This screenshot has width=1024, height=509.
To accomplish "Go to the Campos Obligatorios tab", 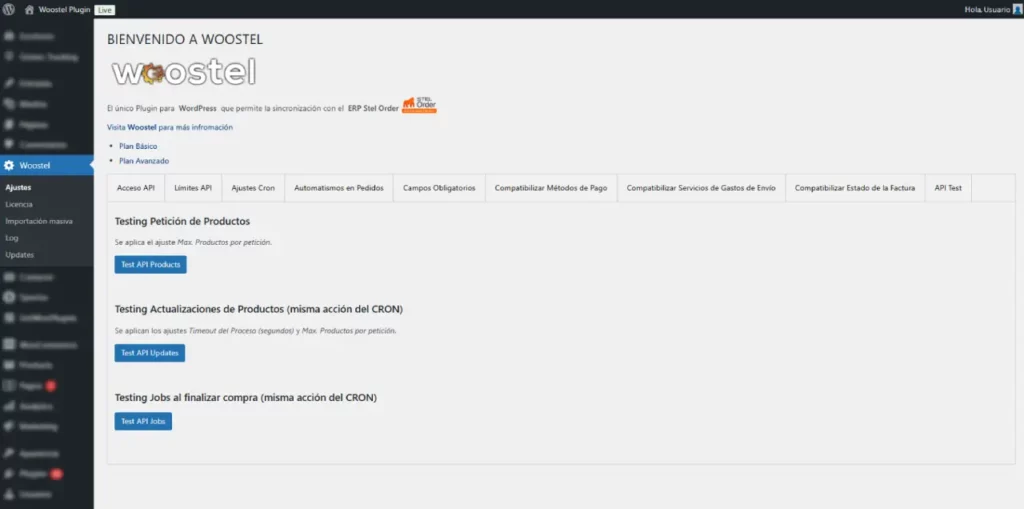I will pyautogui.click(x=440, y=188).
